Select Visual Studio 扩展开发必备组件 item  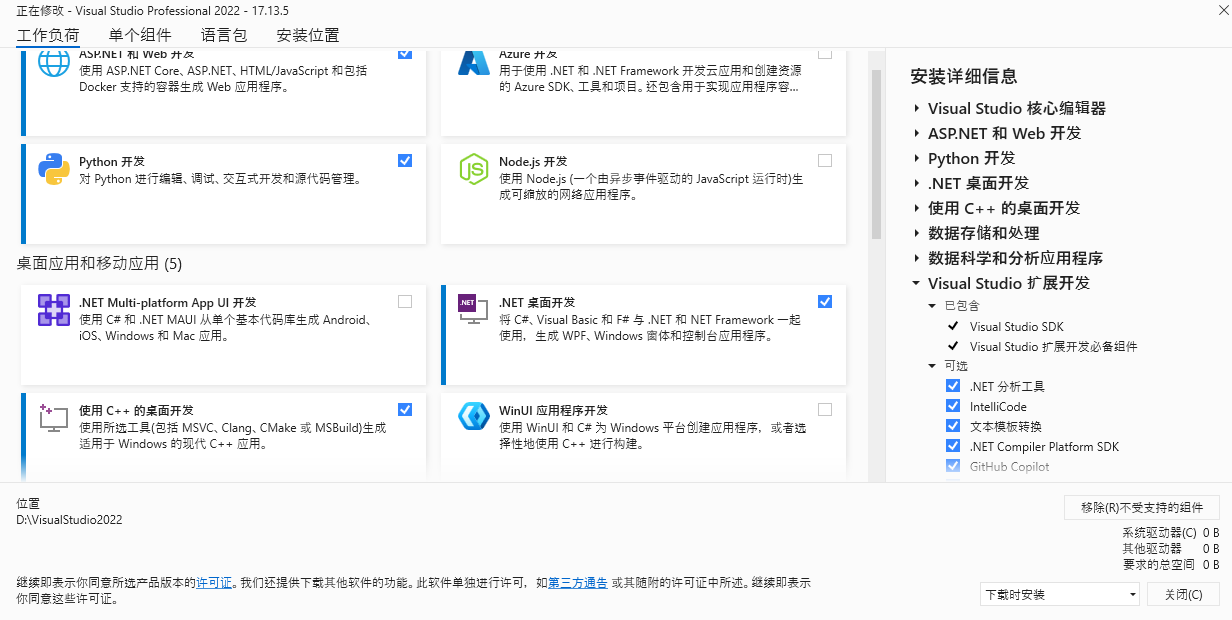pos(1054,346)
